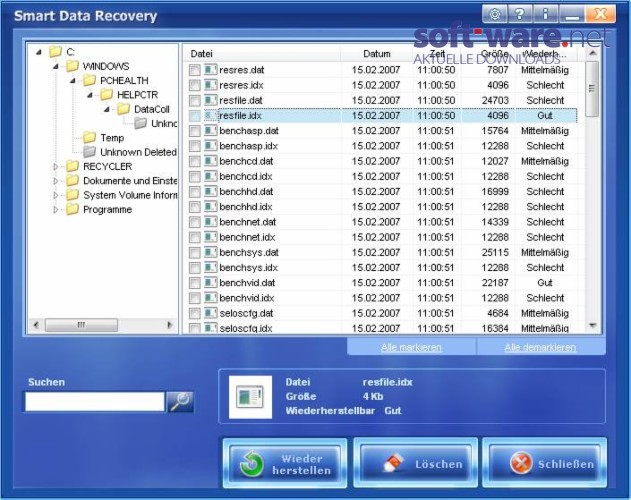Select the benchnet.idx file name

tap(247, 237)
